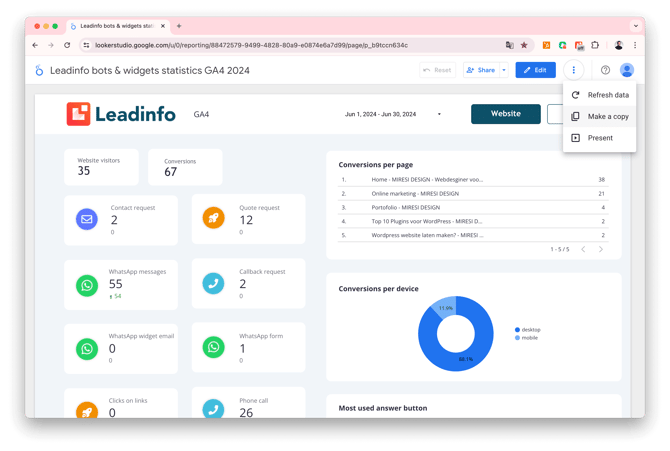Screen dimensions: 670x451
Task: Open the Help question mark icon
Action: click(605, 70)
